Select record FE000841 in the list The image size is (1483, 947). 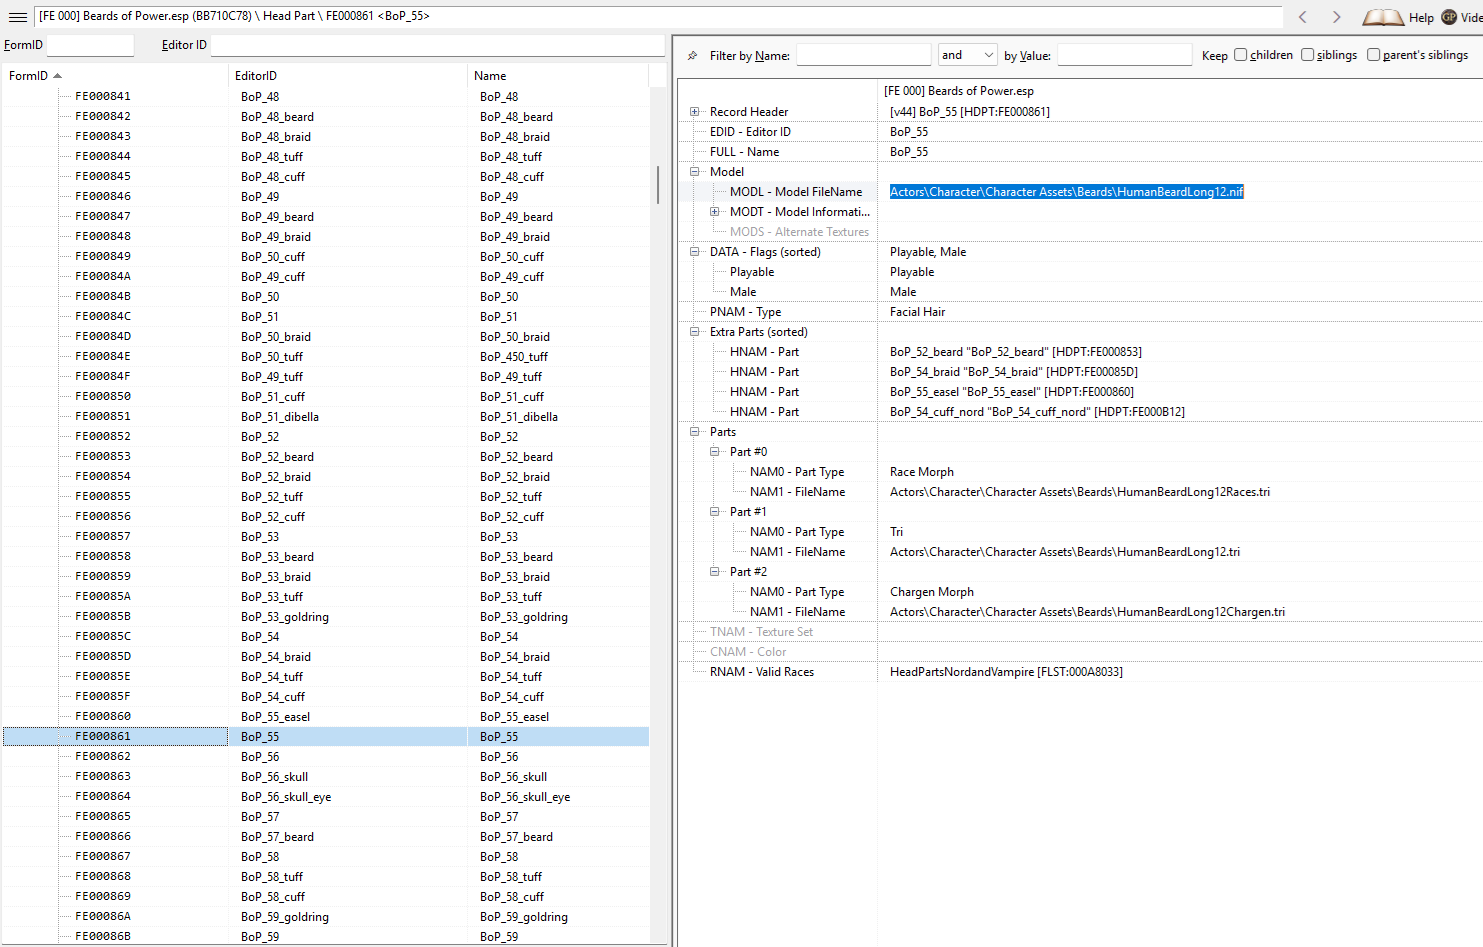point(325,96)
